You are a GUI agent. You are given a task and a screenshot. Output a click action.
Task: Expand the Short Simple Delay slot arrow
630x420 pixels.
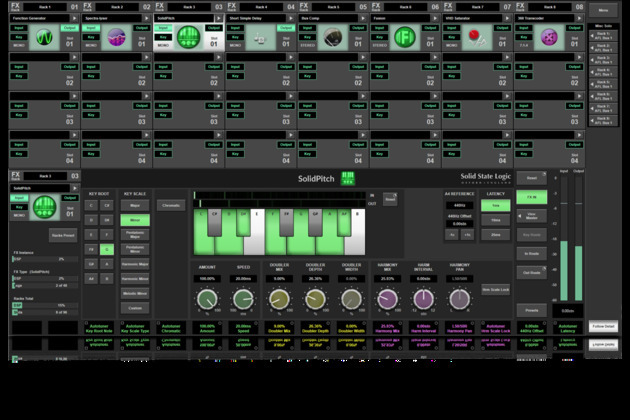[291, 18]
